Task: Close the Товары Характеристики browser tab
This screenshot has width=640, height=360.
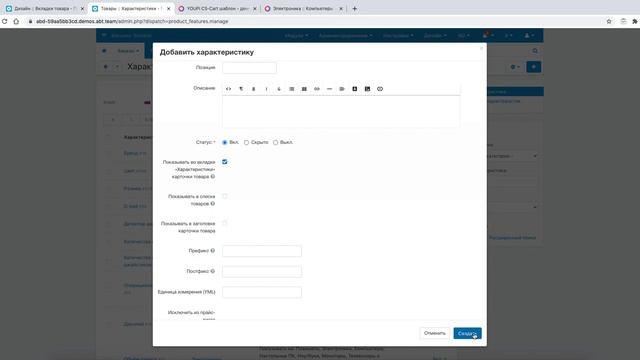Action: point(169,9)
